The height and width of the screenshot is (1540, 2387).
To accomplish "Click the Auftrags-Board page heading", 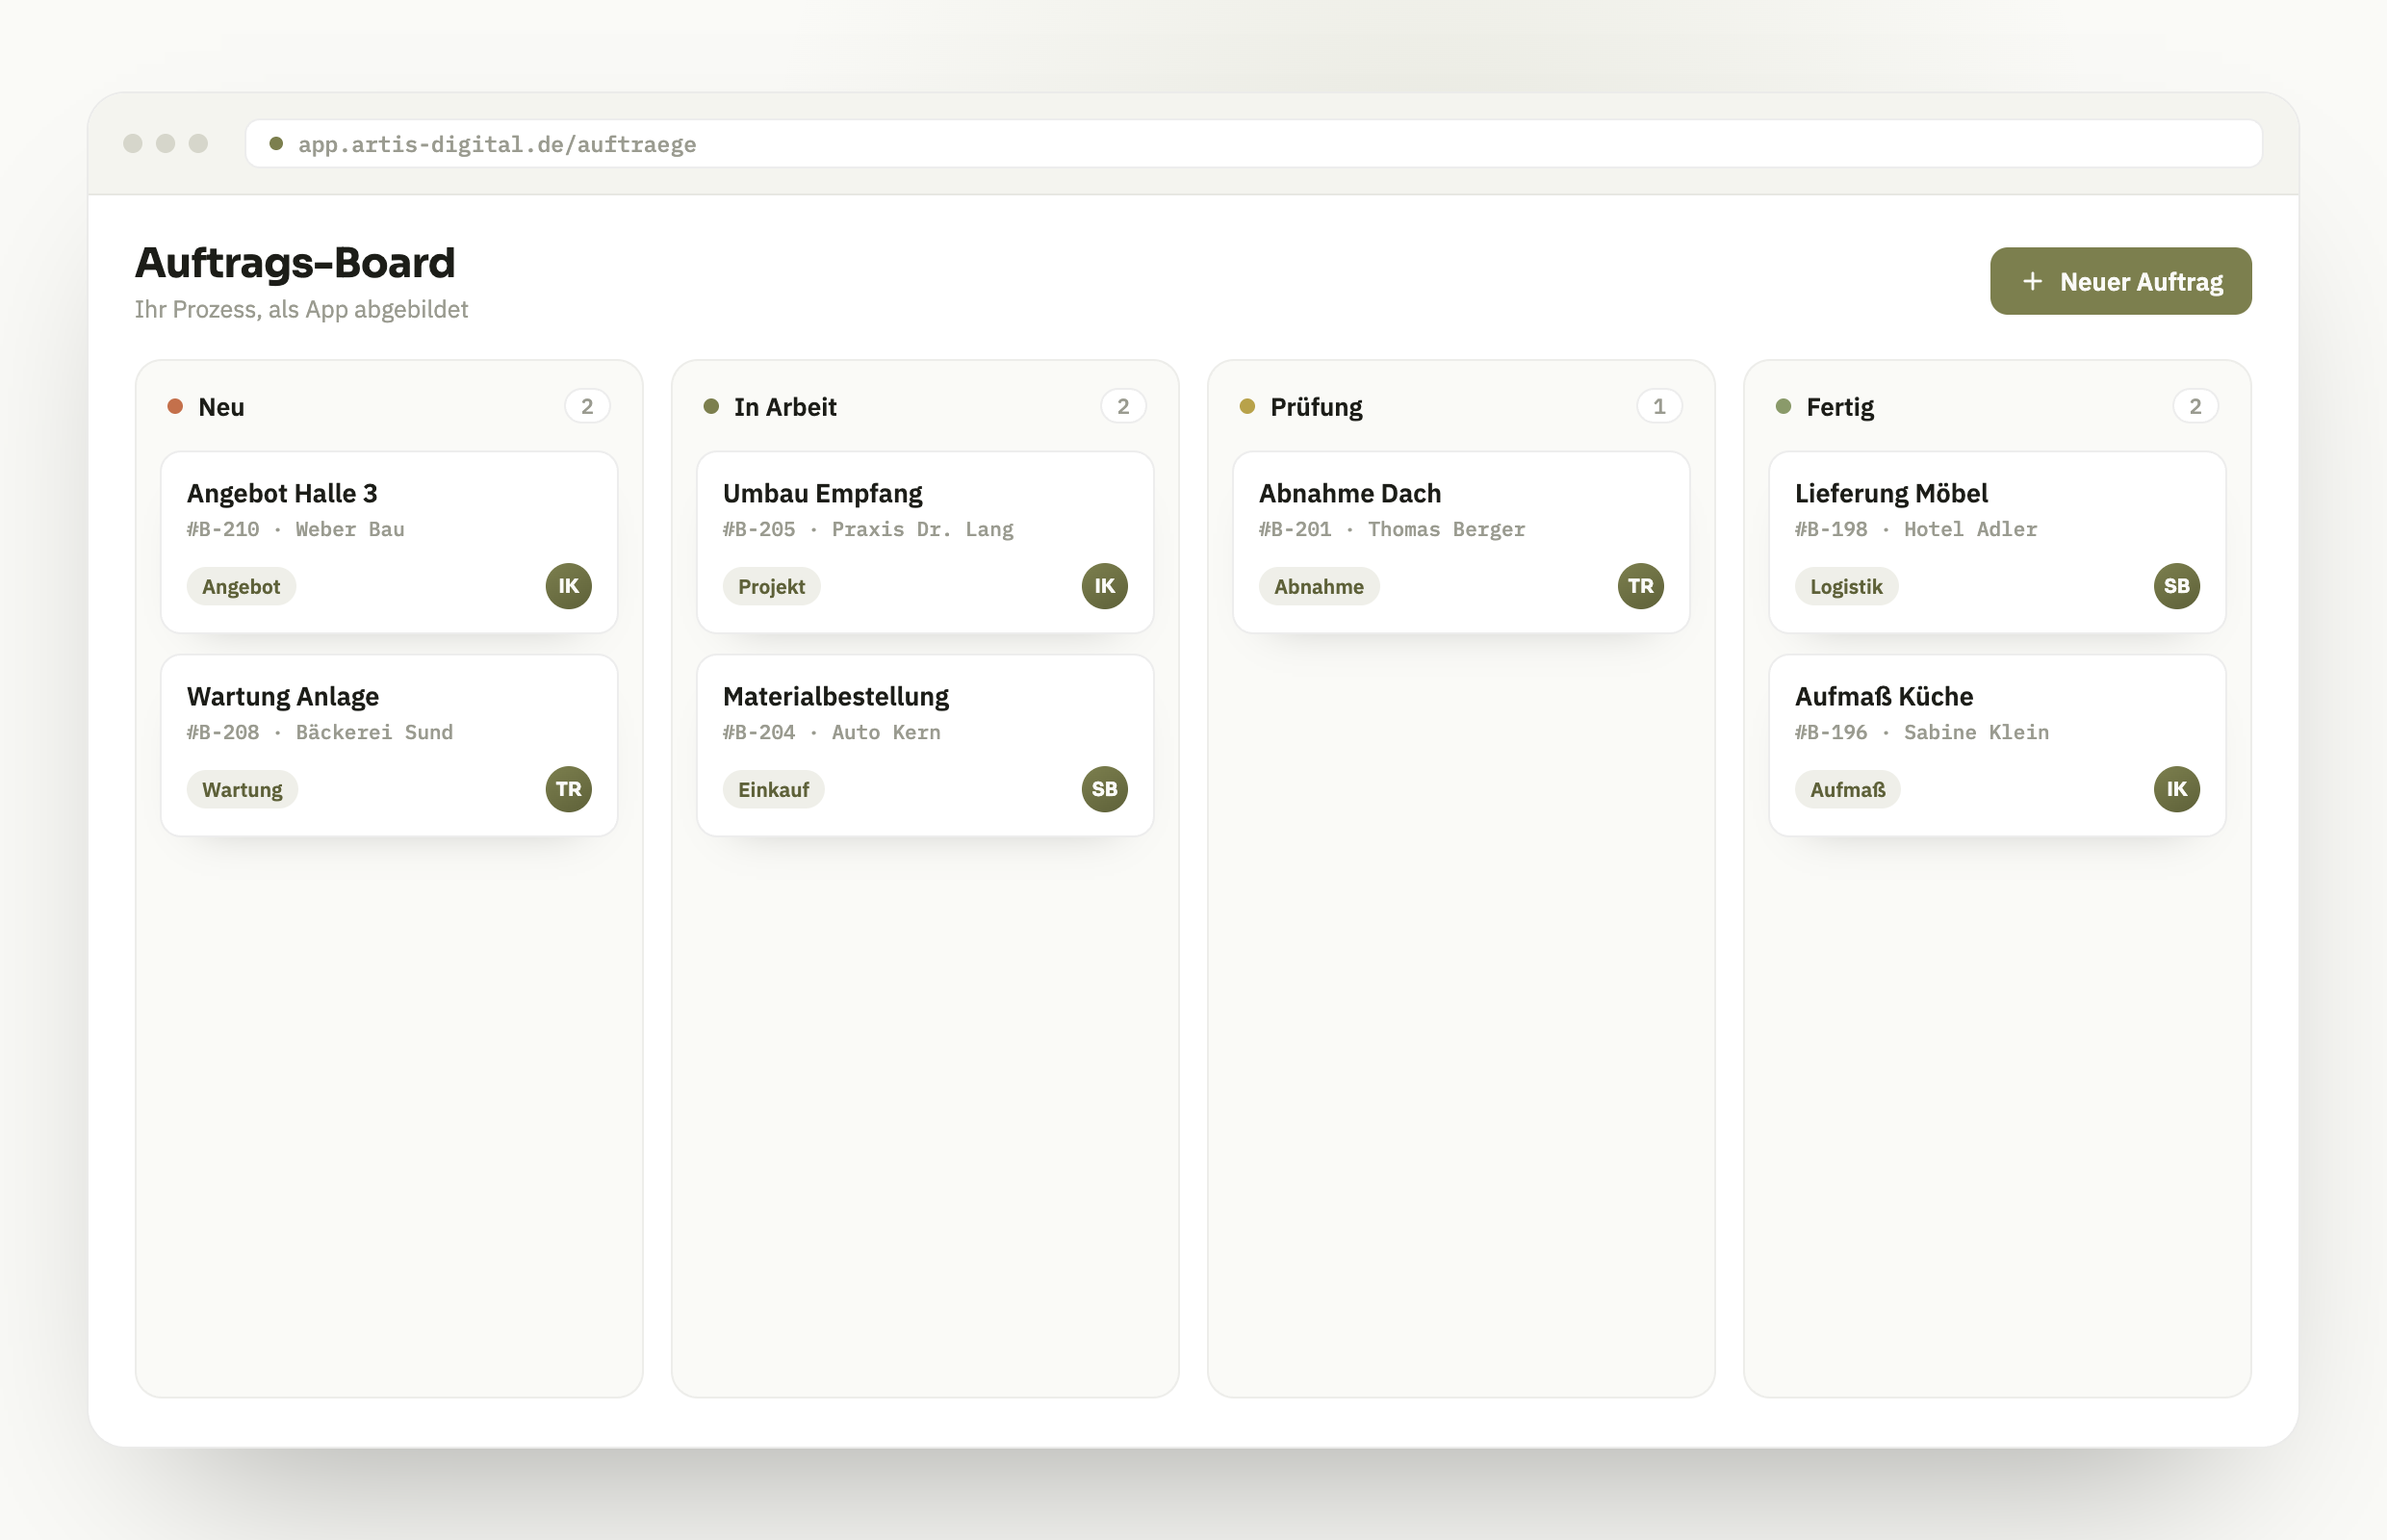I will tap(295, 263).
